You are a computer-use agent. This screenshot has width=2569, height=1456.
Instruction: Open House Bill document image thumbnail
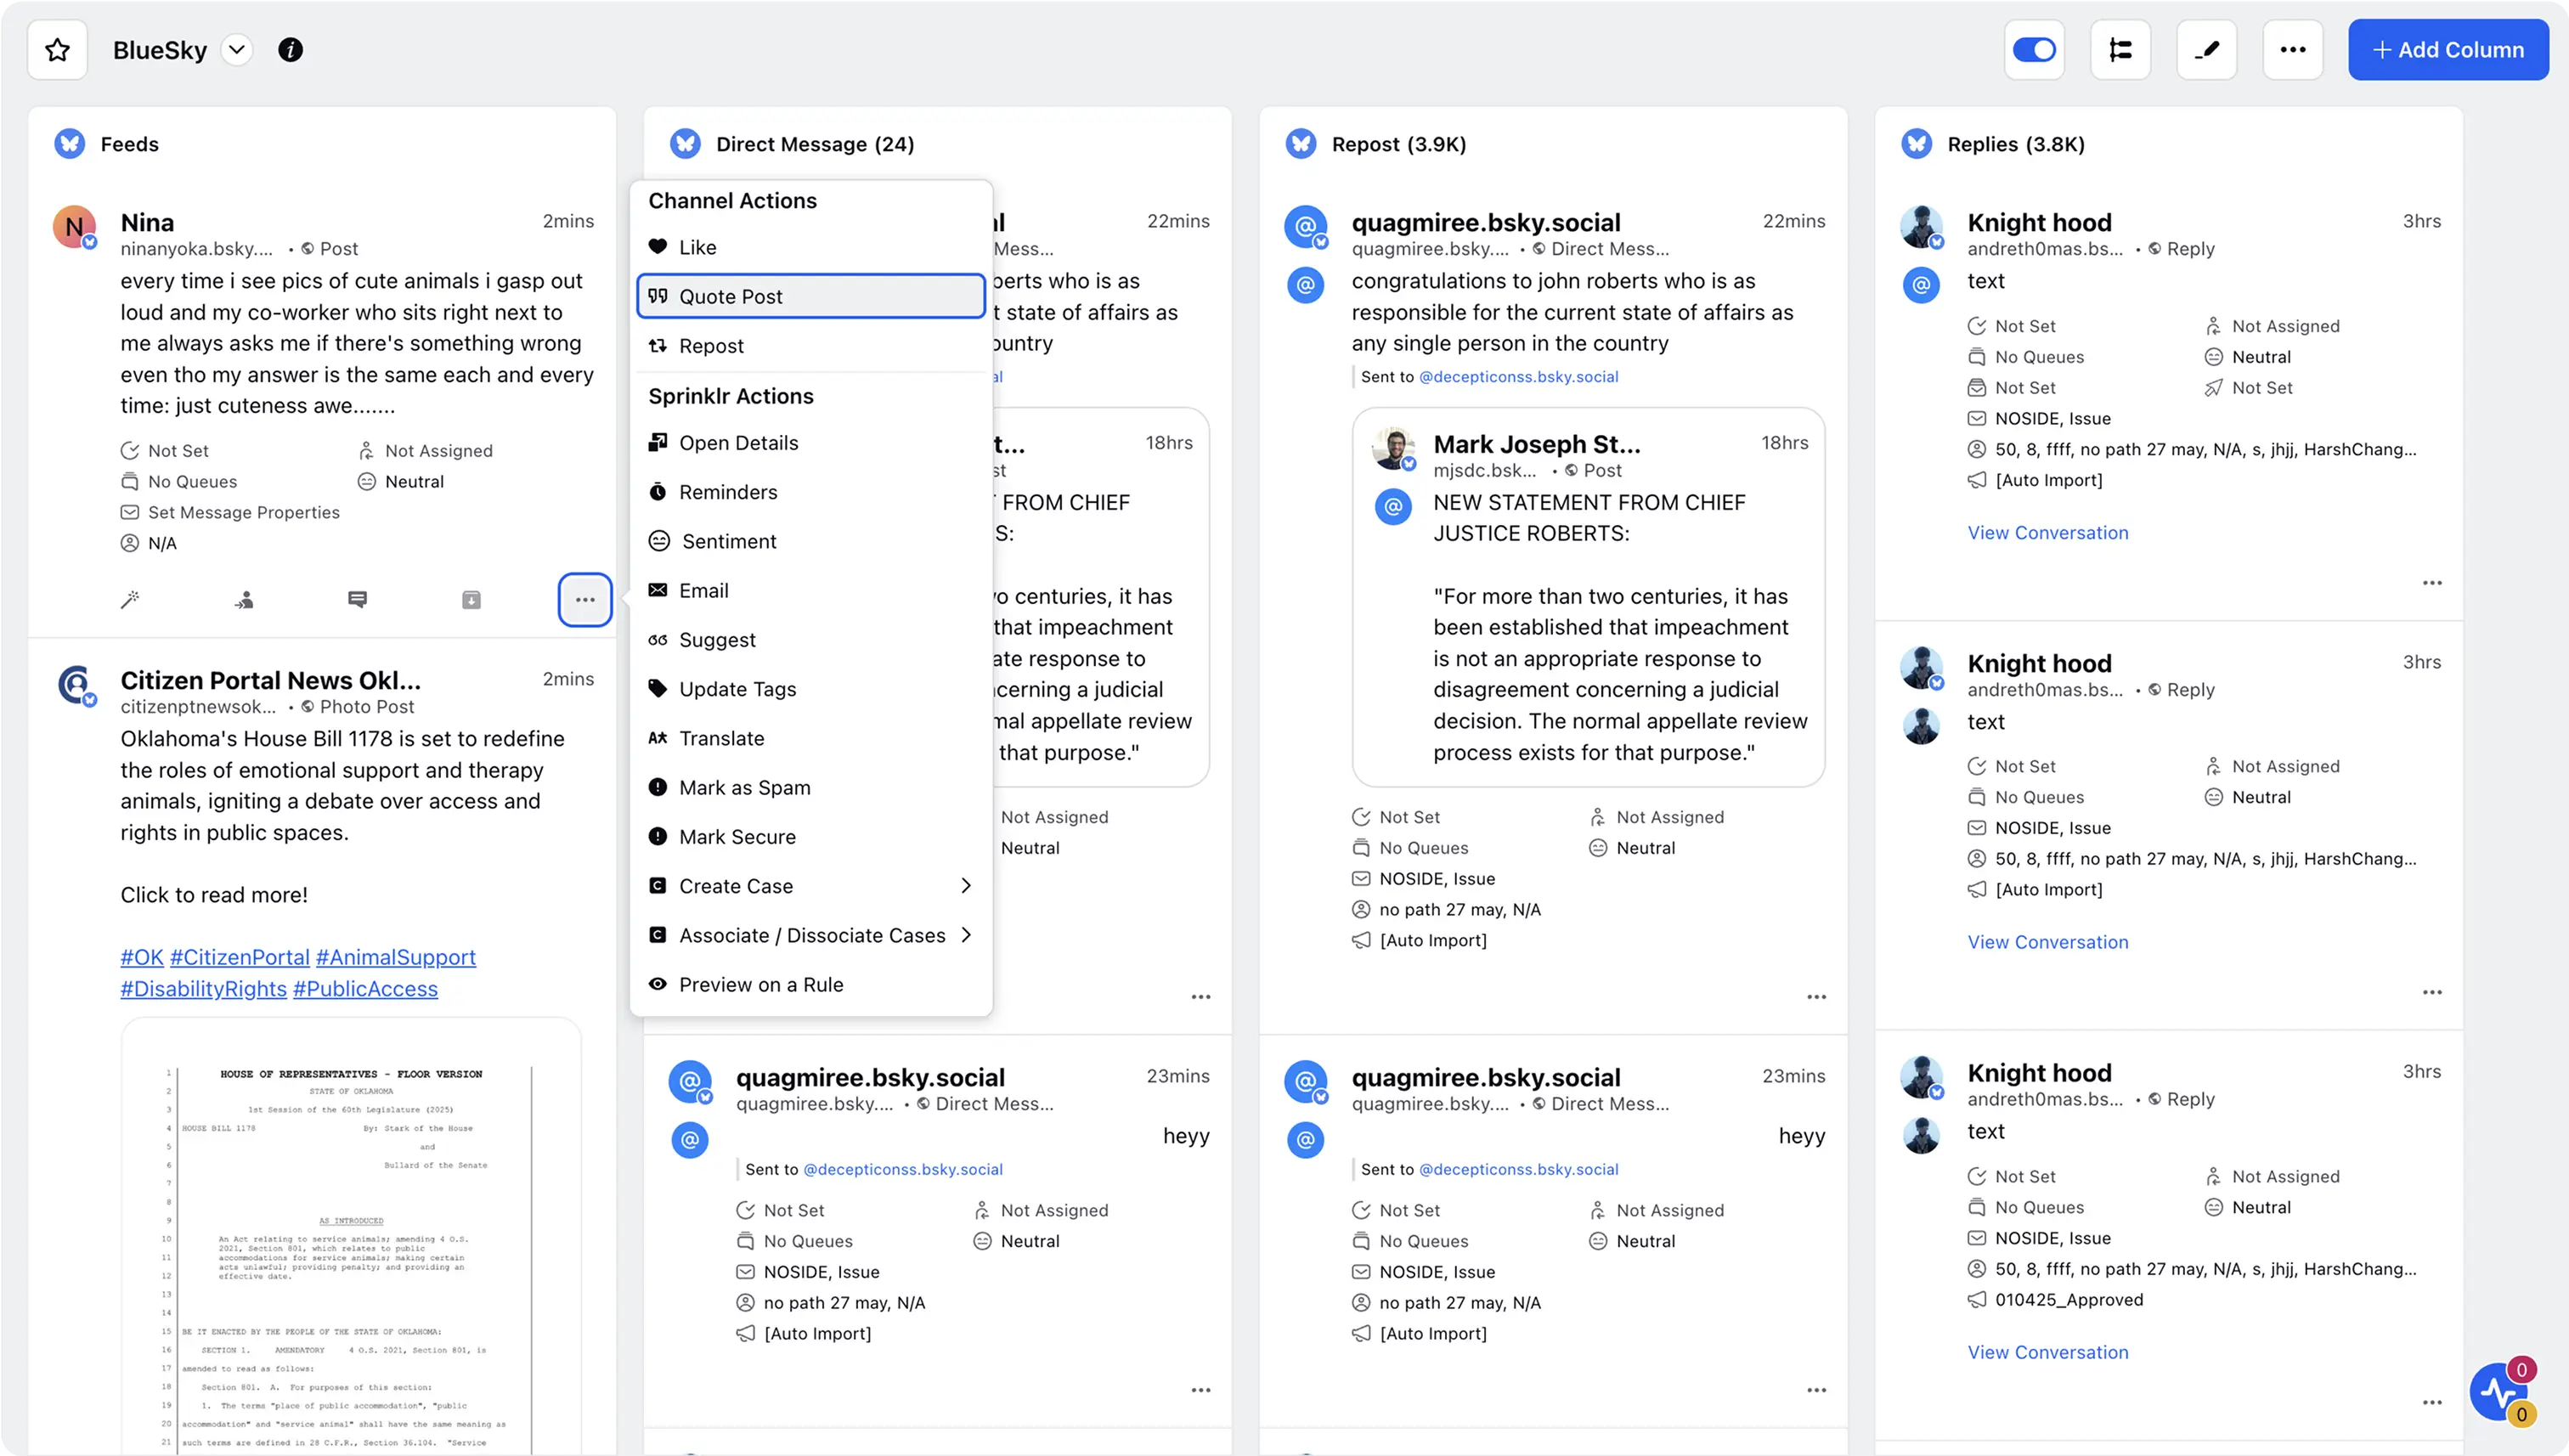point(350,1240)
